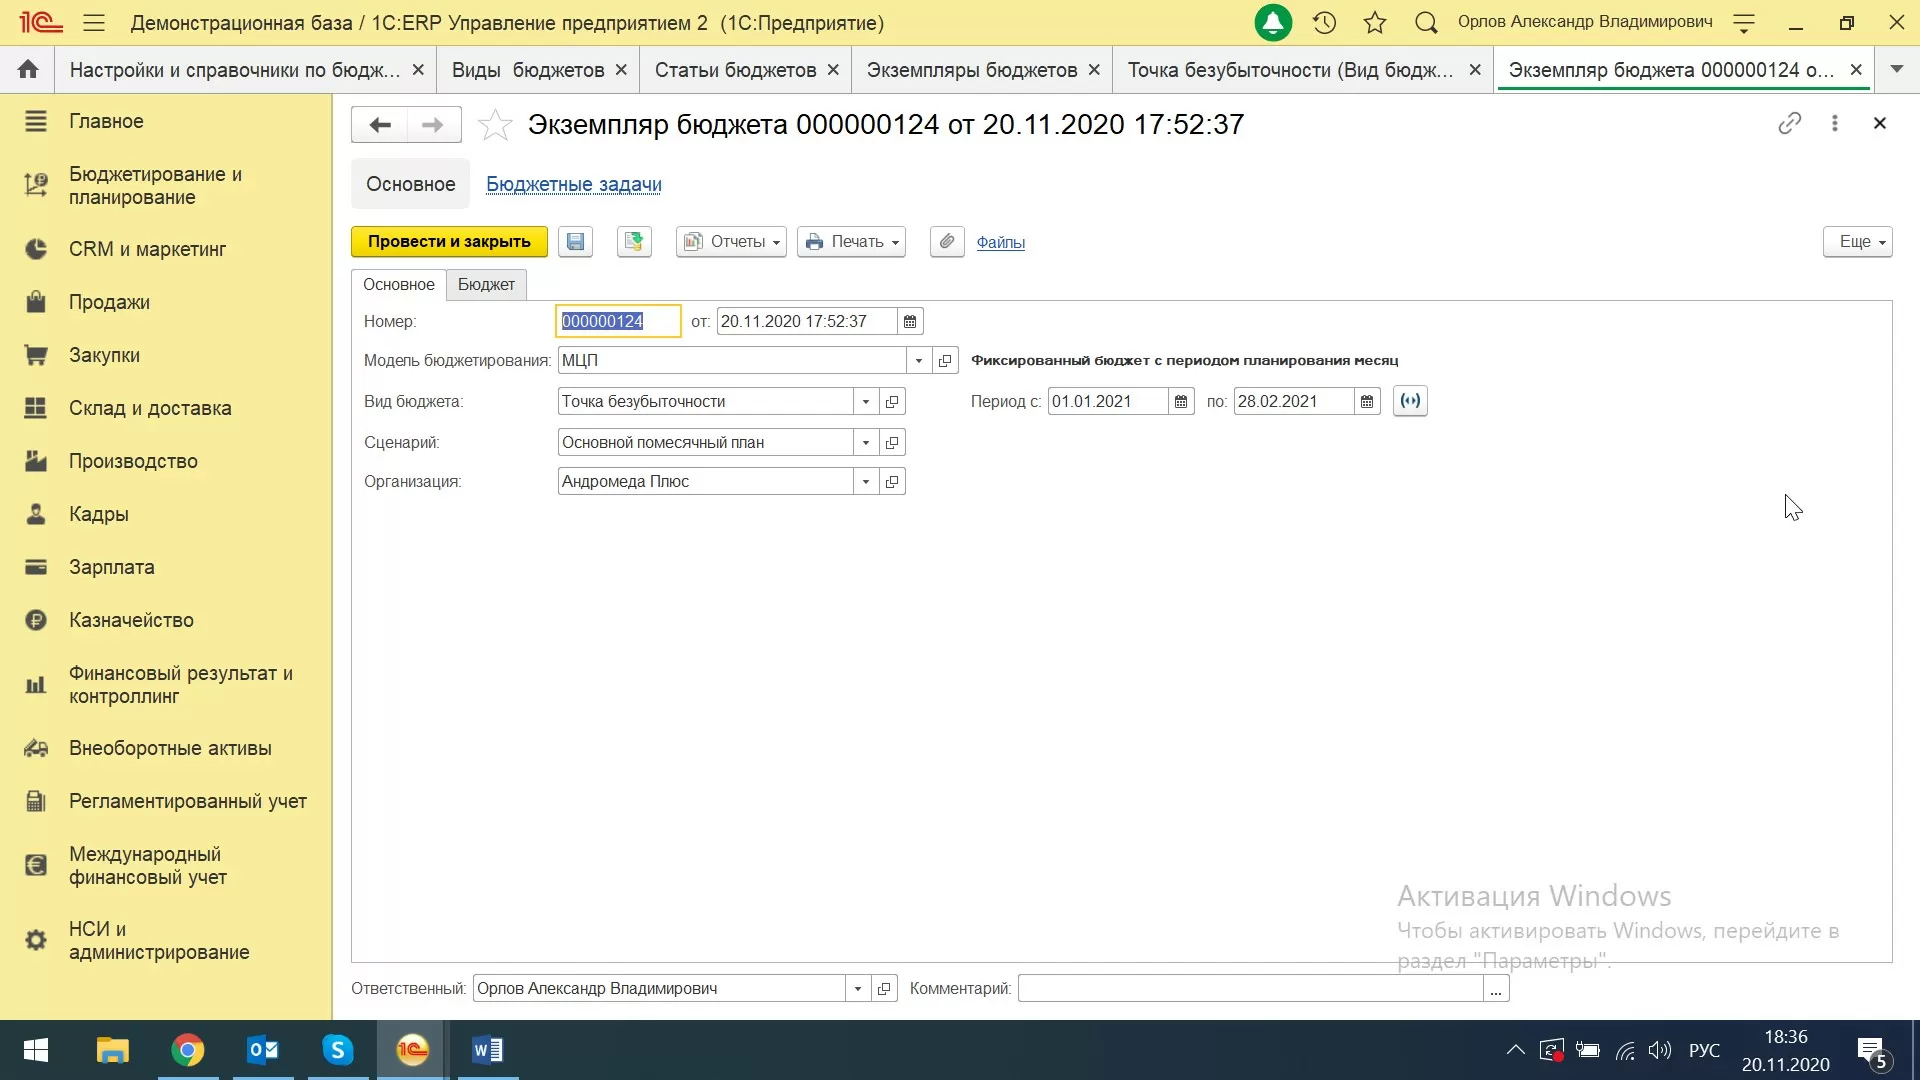Click the post document icon in toolbar
Viewport: 1920px width, 1080px height.
[x=633, y=241]
